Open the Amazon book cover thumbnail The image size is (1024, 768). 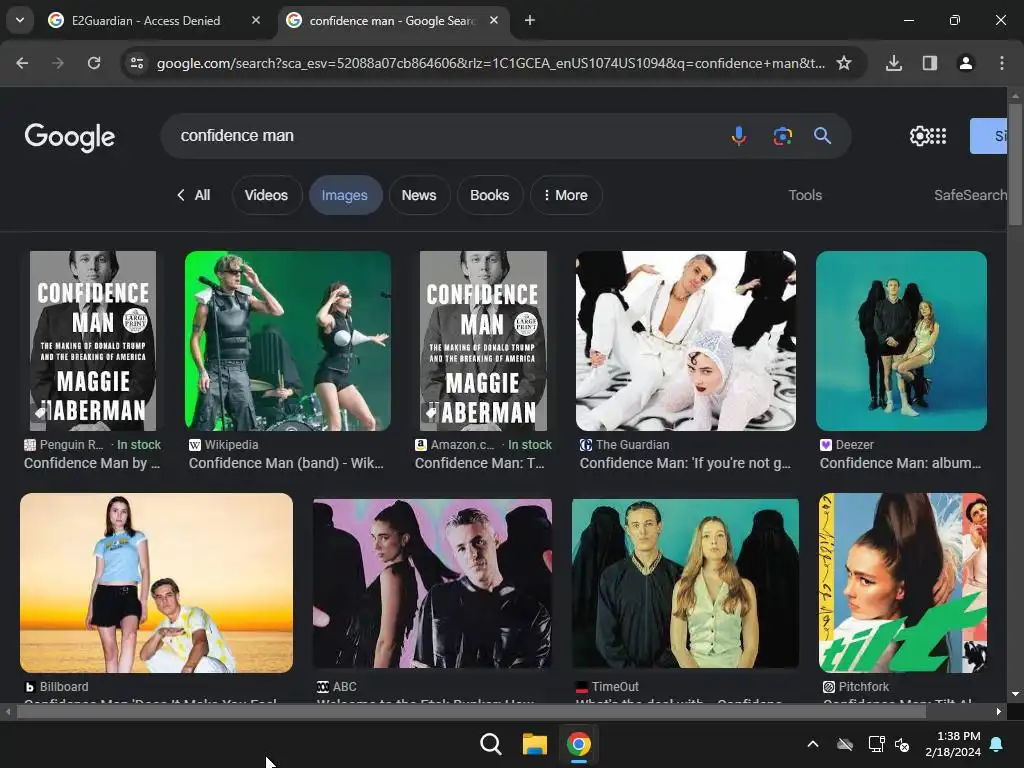(483, 341)
